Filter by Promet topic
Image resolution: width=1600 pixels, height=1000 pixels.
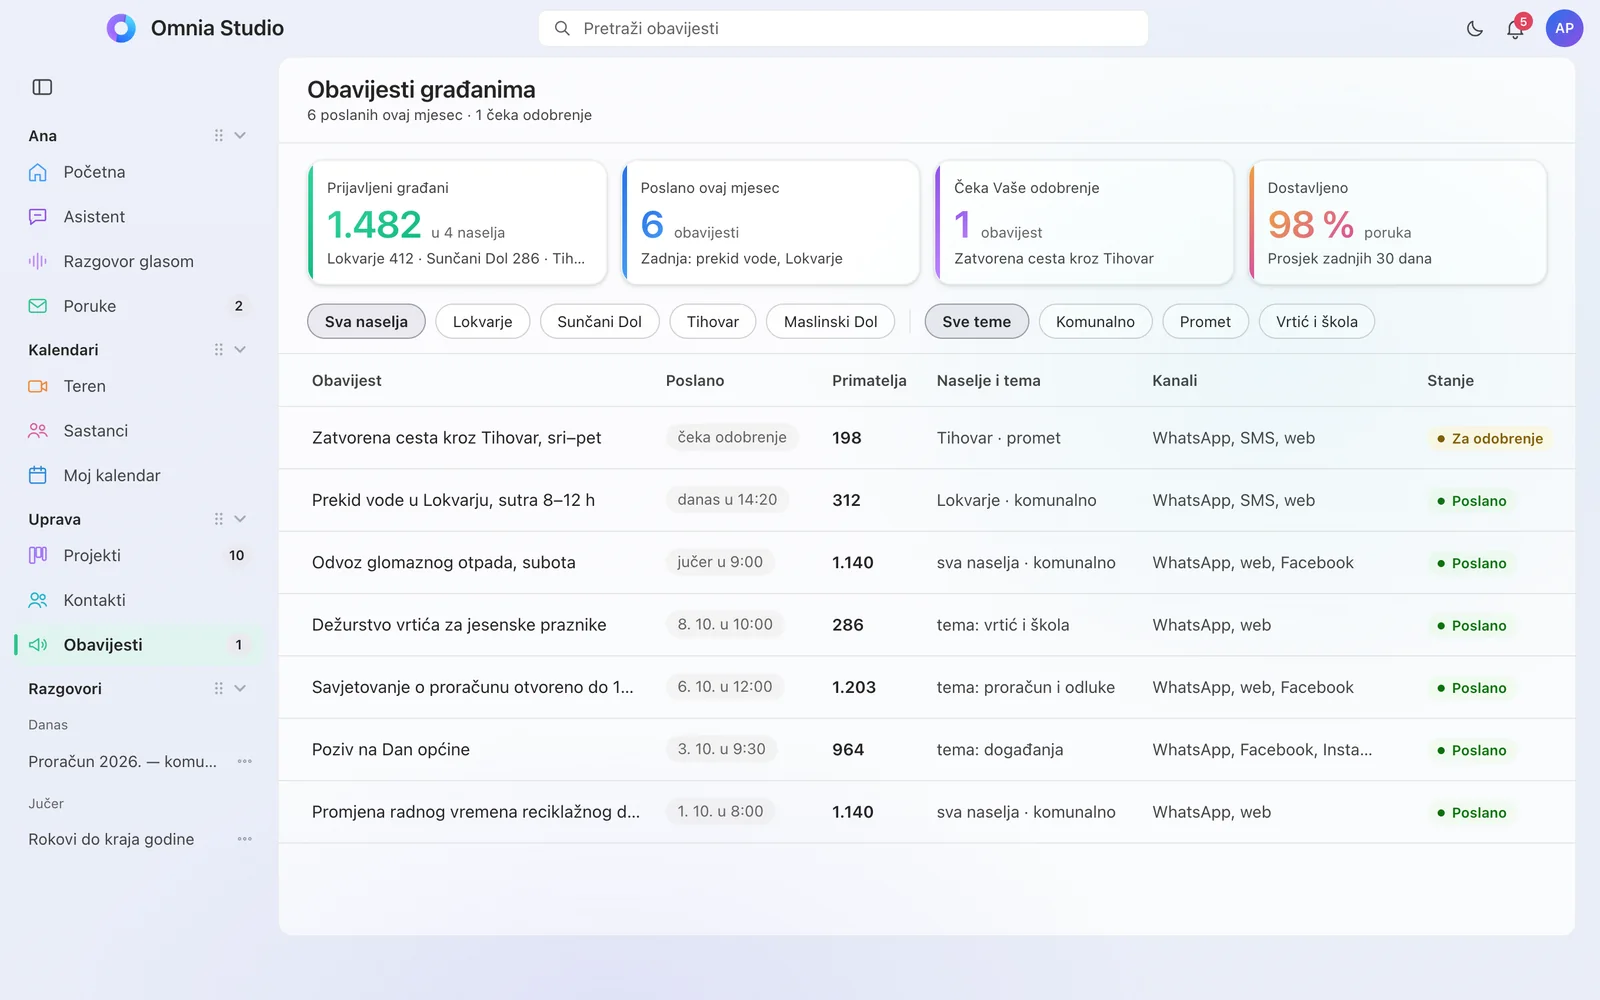click(1205, 322)
